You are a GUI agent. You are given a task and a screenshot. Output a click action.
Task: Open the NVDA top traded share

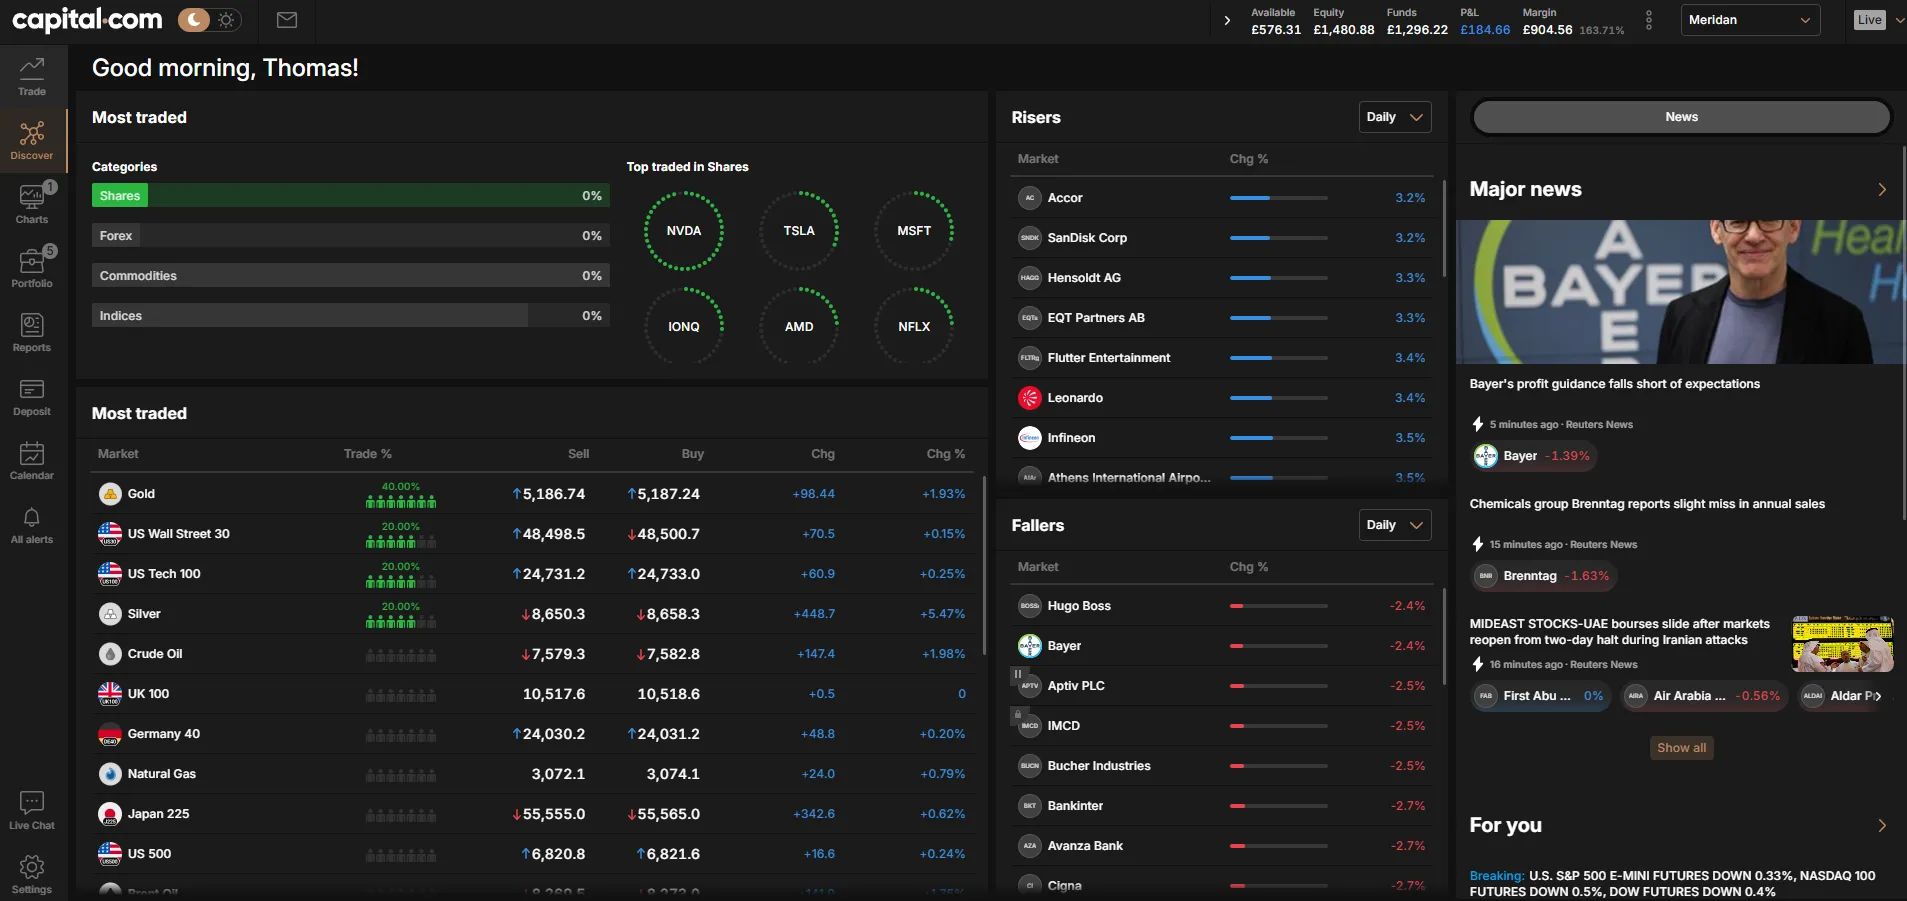point(684,231)
